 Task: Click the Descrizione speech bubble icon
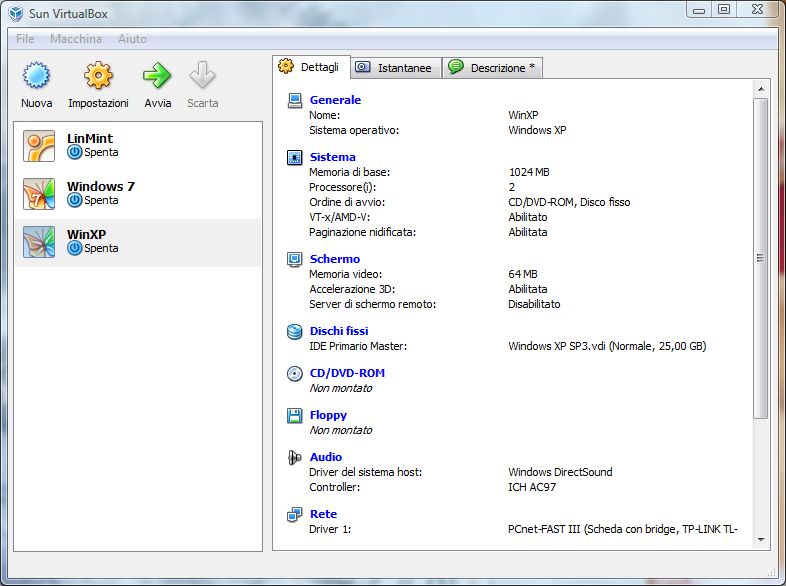[456, 67]
